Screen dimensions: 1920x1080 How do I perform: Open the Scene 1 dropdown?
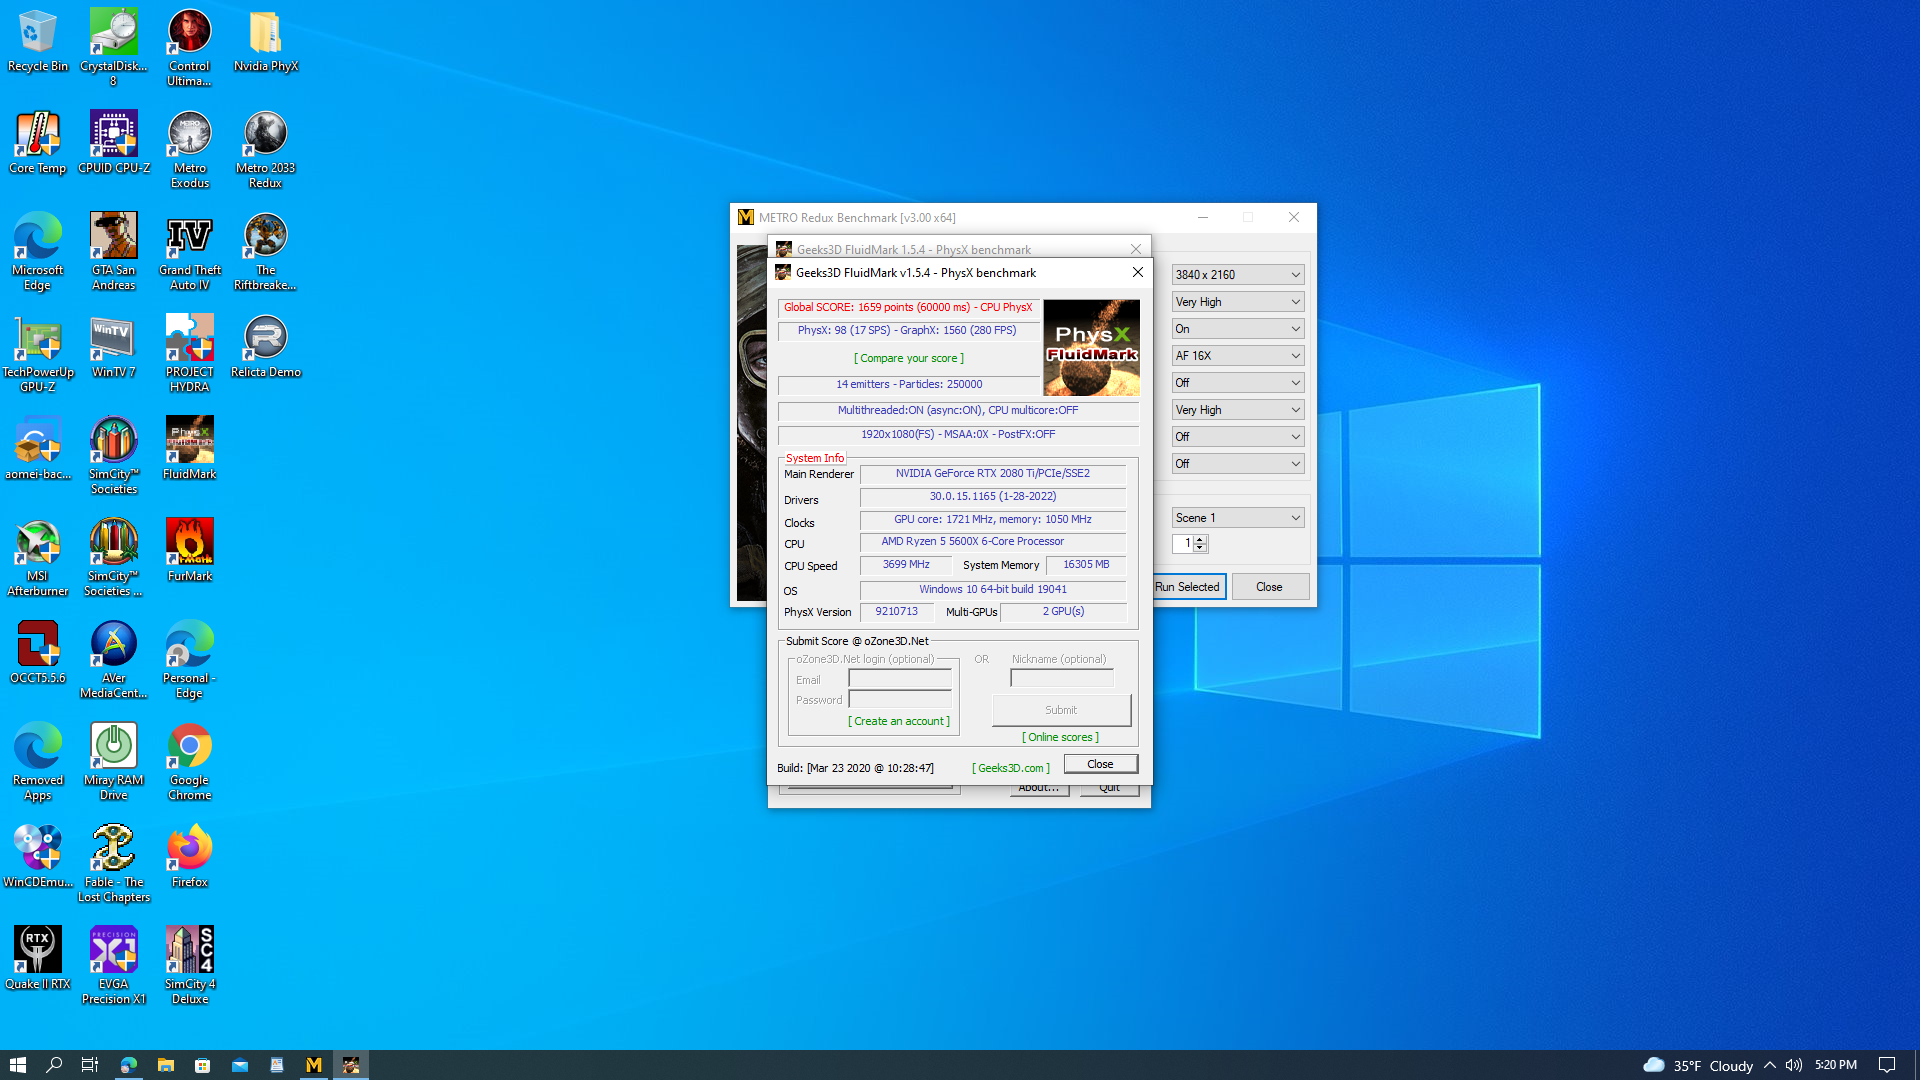(1238, 517)
